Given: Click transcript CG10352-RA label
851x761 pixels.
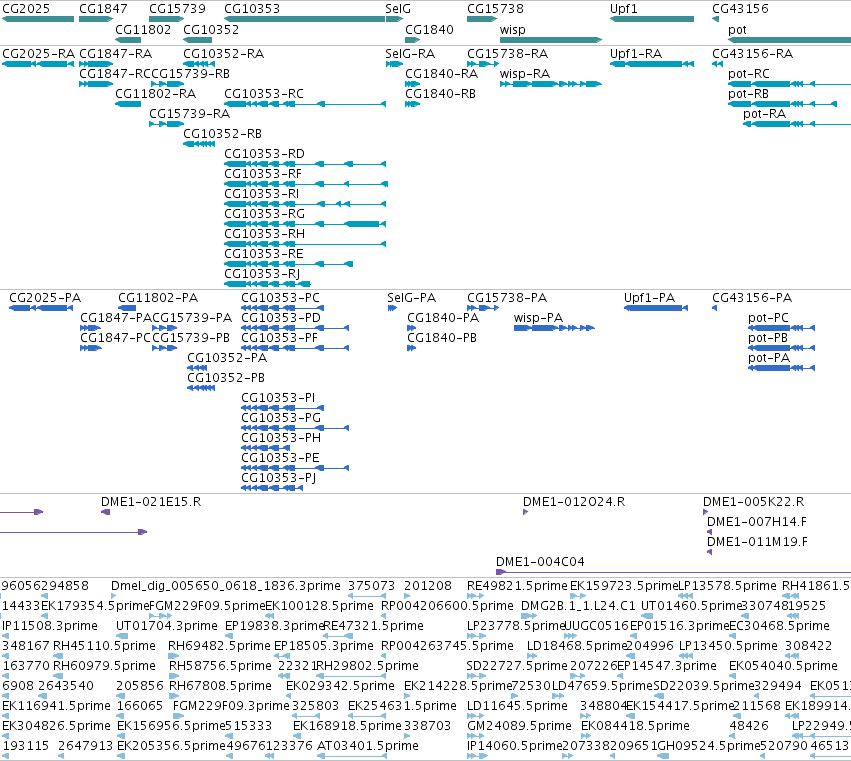Looking at the screenshot, I should (x=224, y=54).
